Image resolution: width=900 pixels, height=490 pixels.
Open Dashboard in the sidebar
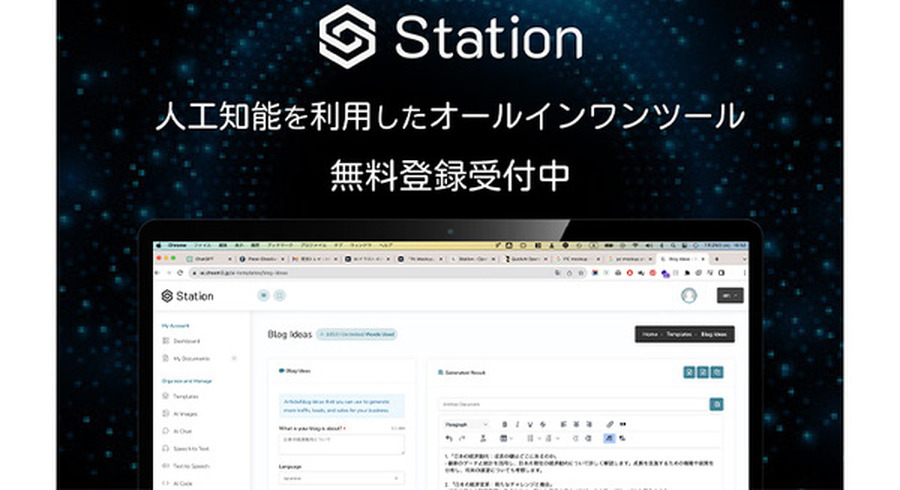[186, 341]
